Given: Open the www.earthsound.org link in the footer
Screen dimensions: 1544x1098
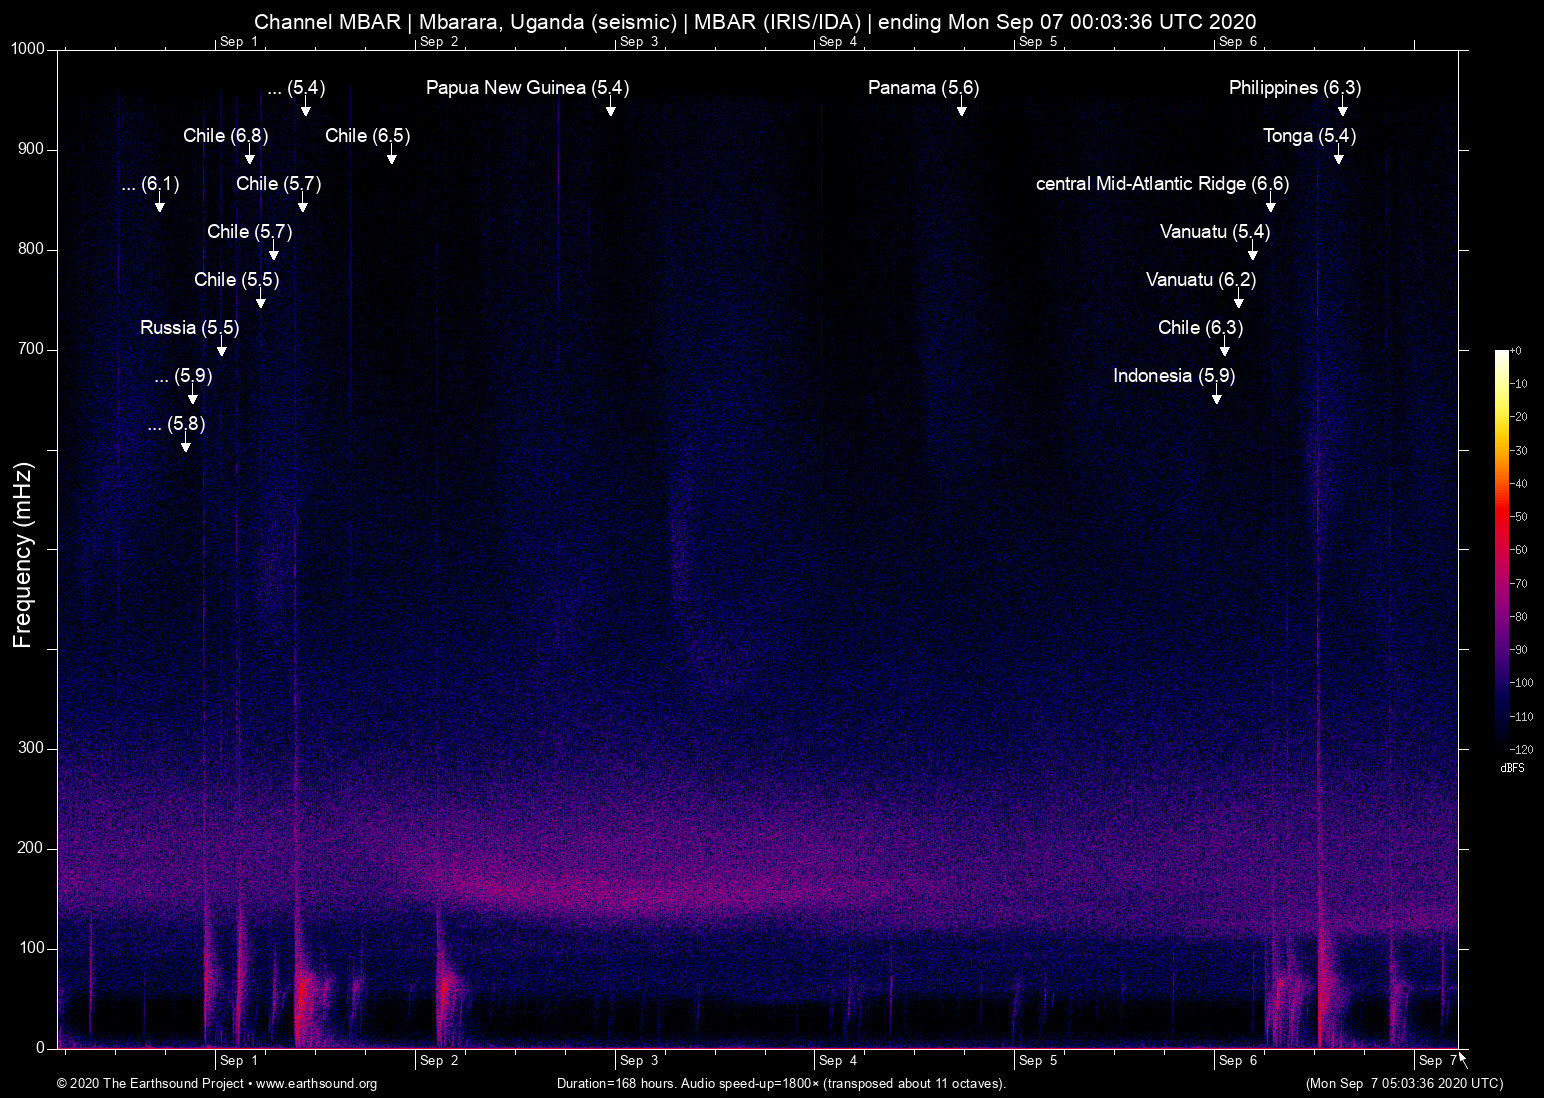Looking at the screenshot, I should (316, 1083).
